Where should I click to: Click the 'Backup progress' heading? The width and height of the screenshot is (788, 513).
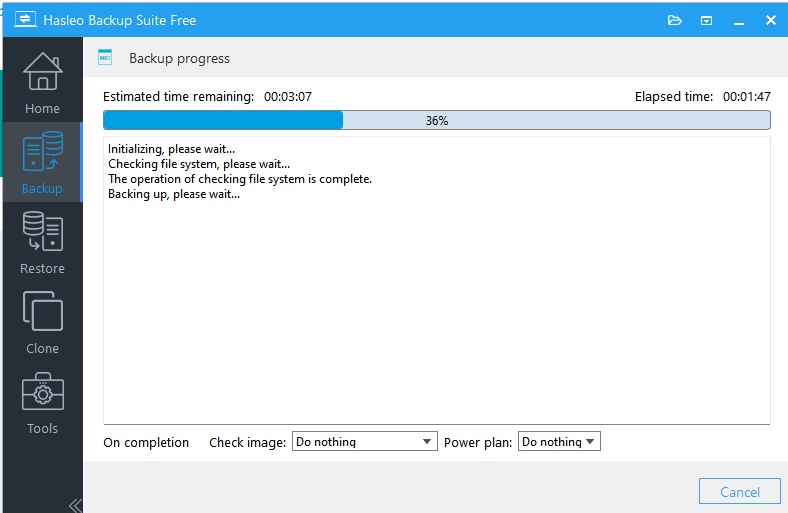tap(179, 58)
